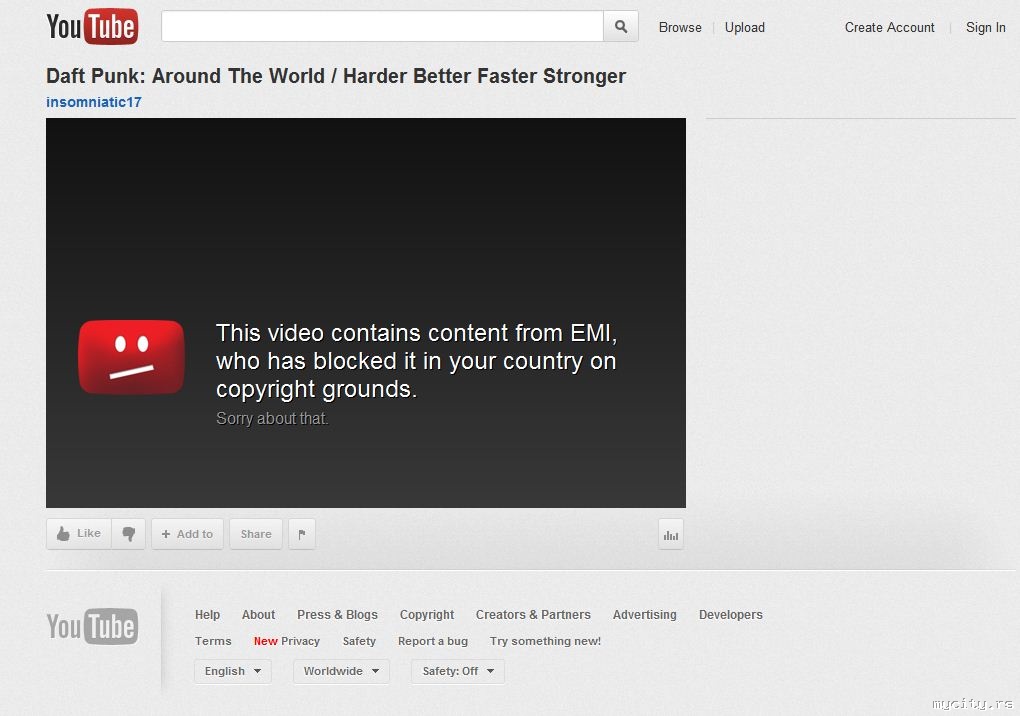Click the About footer link
The image size is (1020, 716).
click(258, 615)
